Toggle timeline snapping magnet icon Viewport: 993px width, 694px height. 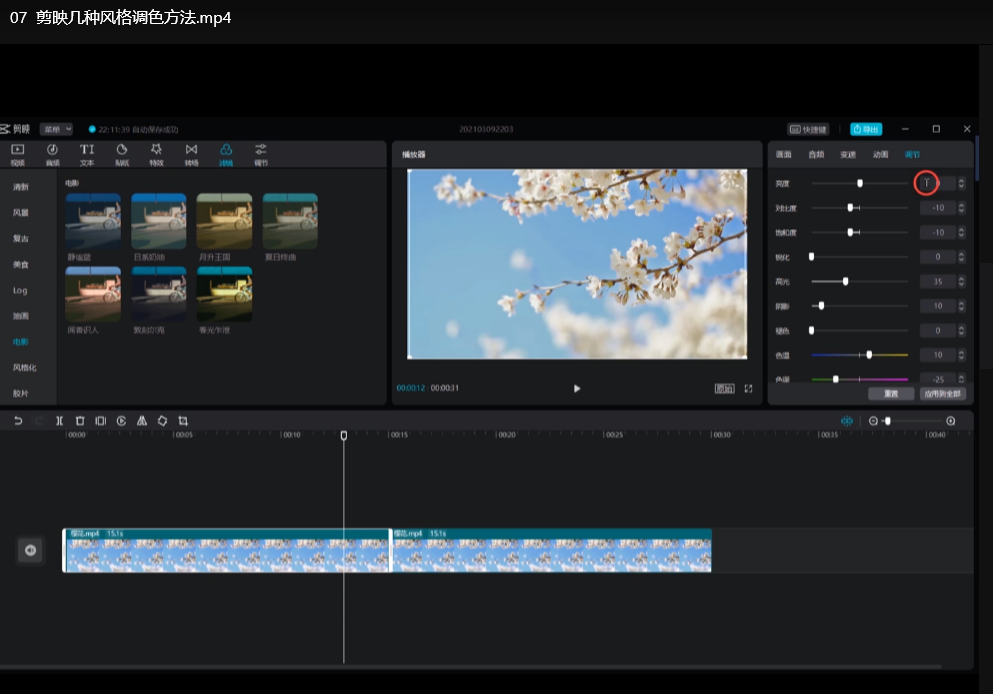(847, 421)
